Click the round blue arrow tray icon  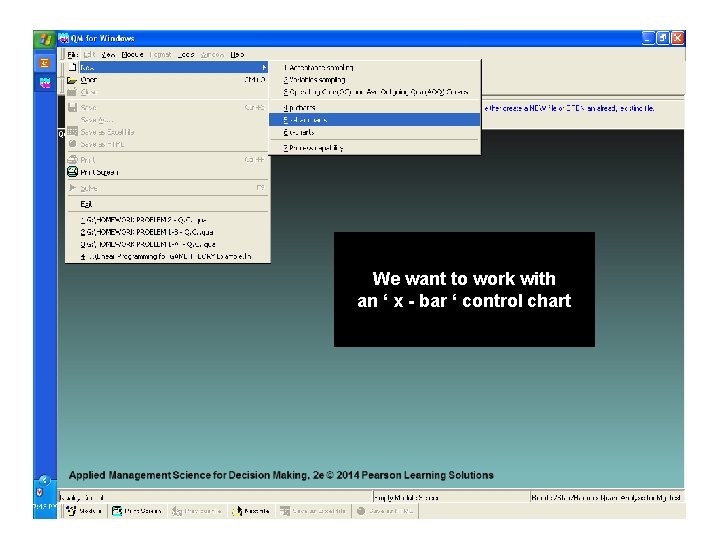coord(44,480)
